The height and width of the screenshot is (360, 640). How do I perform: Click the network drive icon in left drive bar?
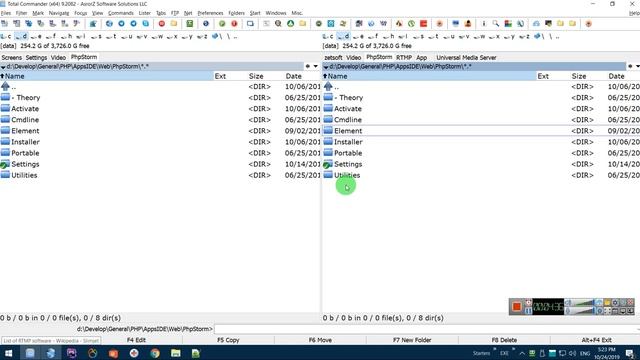(x=216, y=36)
